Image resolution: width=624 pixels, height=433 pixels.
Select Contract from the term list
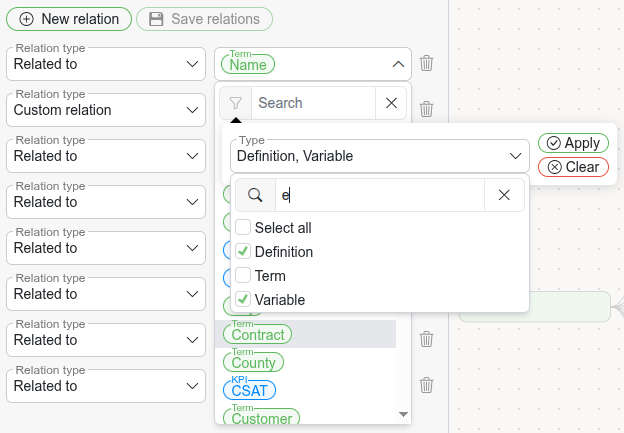tap(258, 335)
